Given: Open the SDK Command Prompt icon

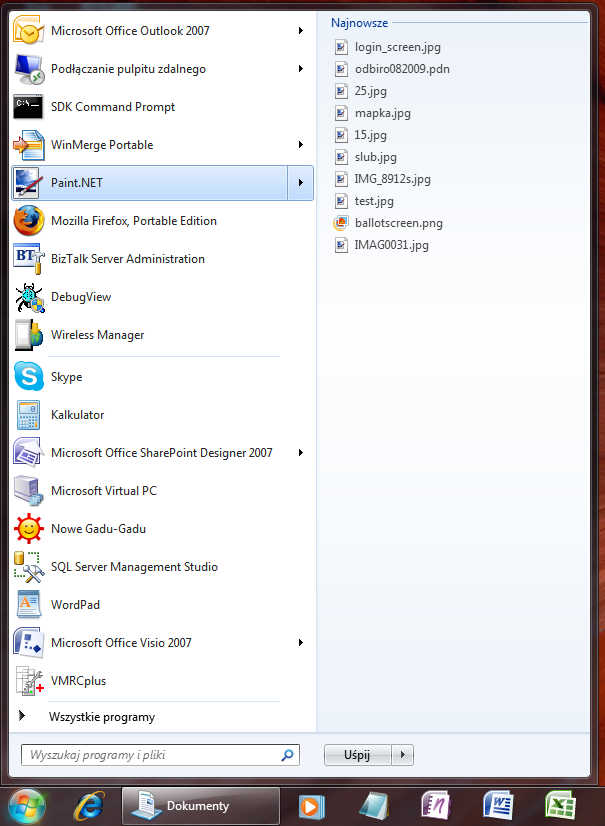Looking at the screenshot, I should click(28, 107).
